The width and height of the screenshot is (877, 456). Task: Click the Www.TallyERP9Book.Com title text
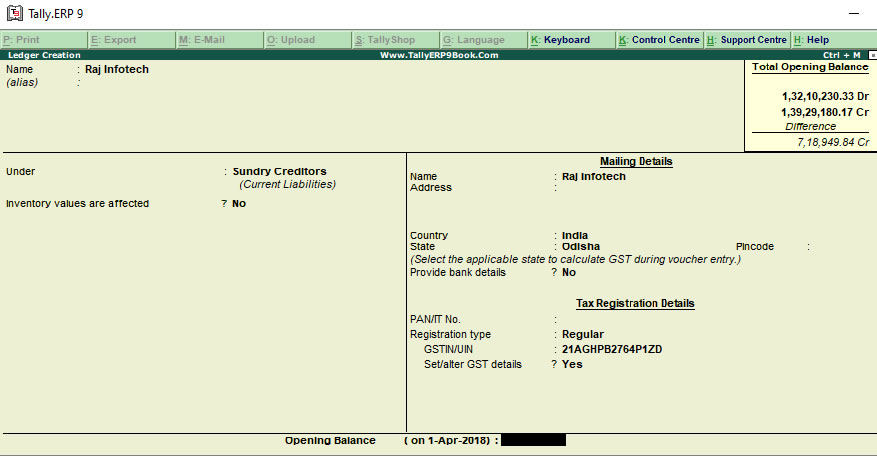coord(439,55)
